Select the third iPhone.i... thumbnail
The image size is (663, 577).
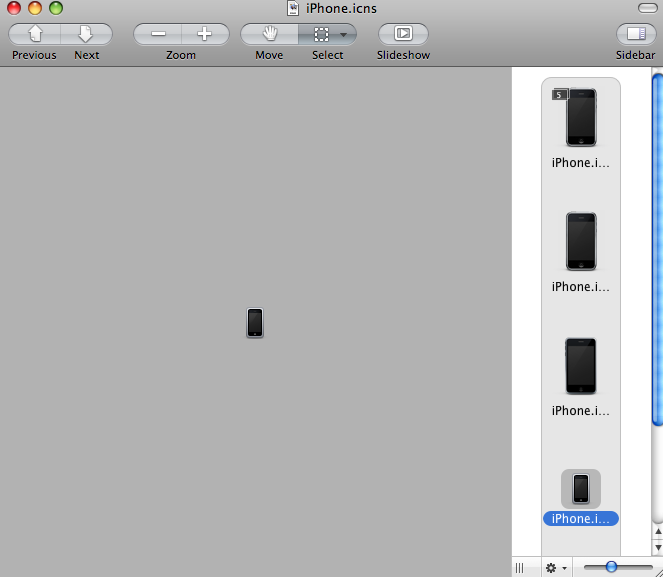click(581, 366)
